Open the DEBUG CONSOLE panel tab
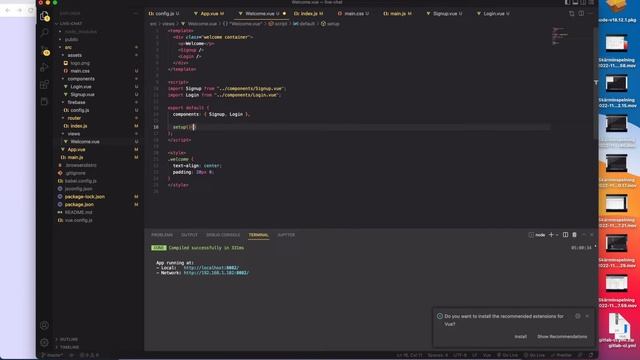 pos(223,235)
